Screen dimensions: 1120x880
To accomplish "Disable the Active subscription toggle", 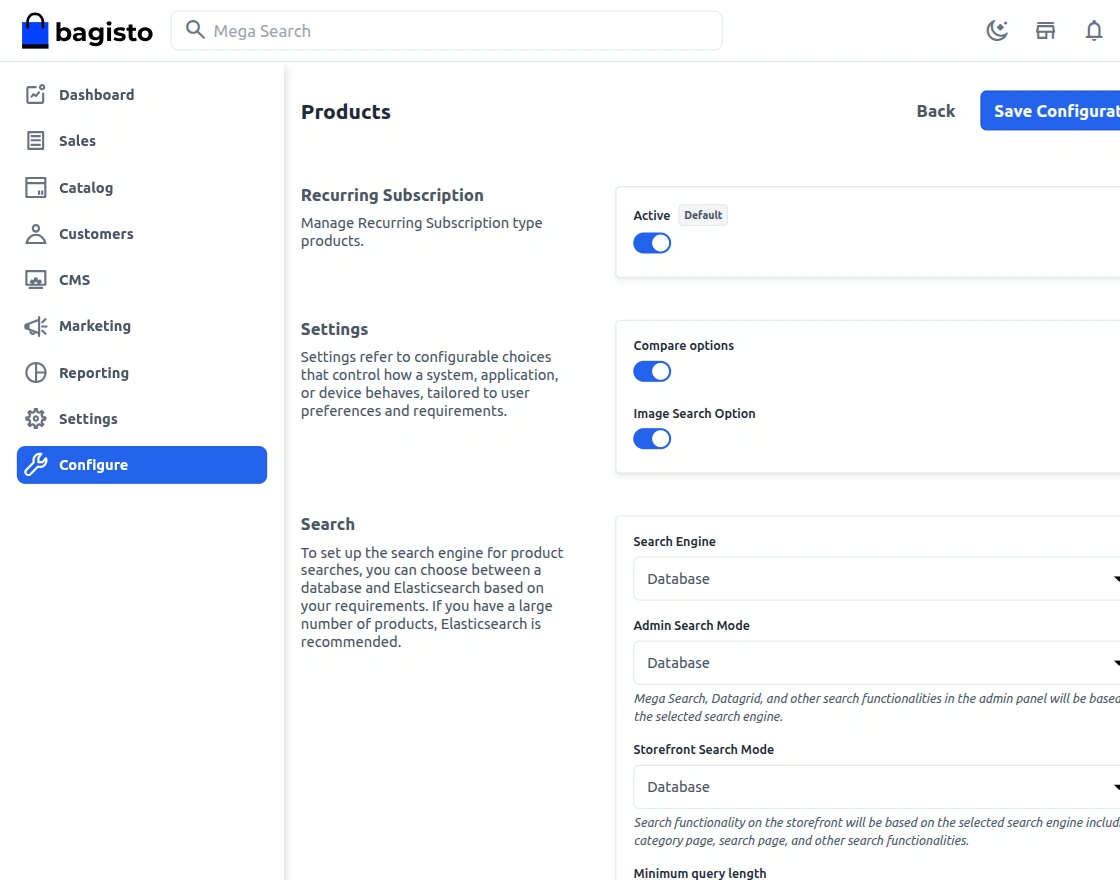I will 652,242.
